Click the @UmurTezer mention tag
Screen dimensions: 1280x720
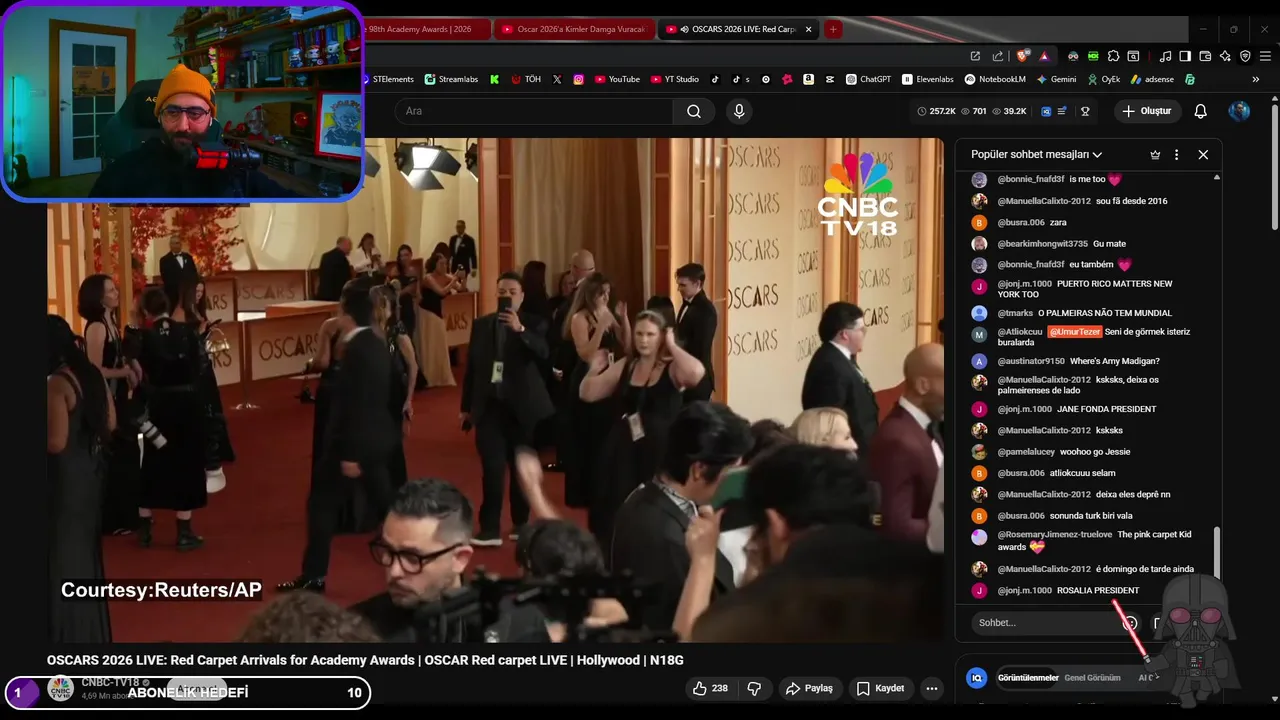click(1075, 332)
